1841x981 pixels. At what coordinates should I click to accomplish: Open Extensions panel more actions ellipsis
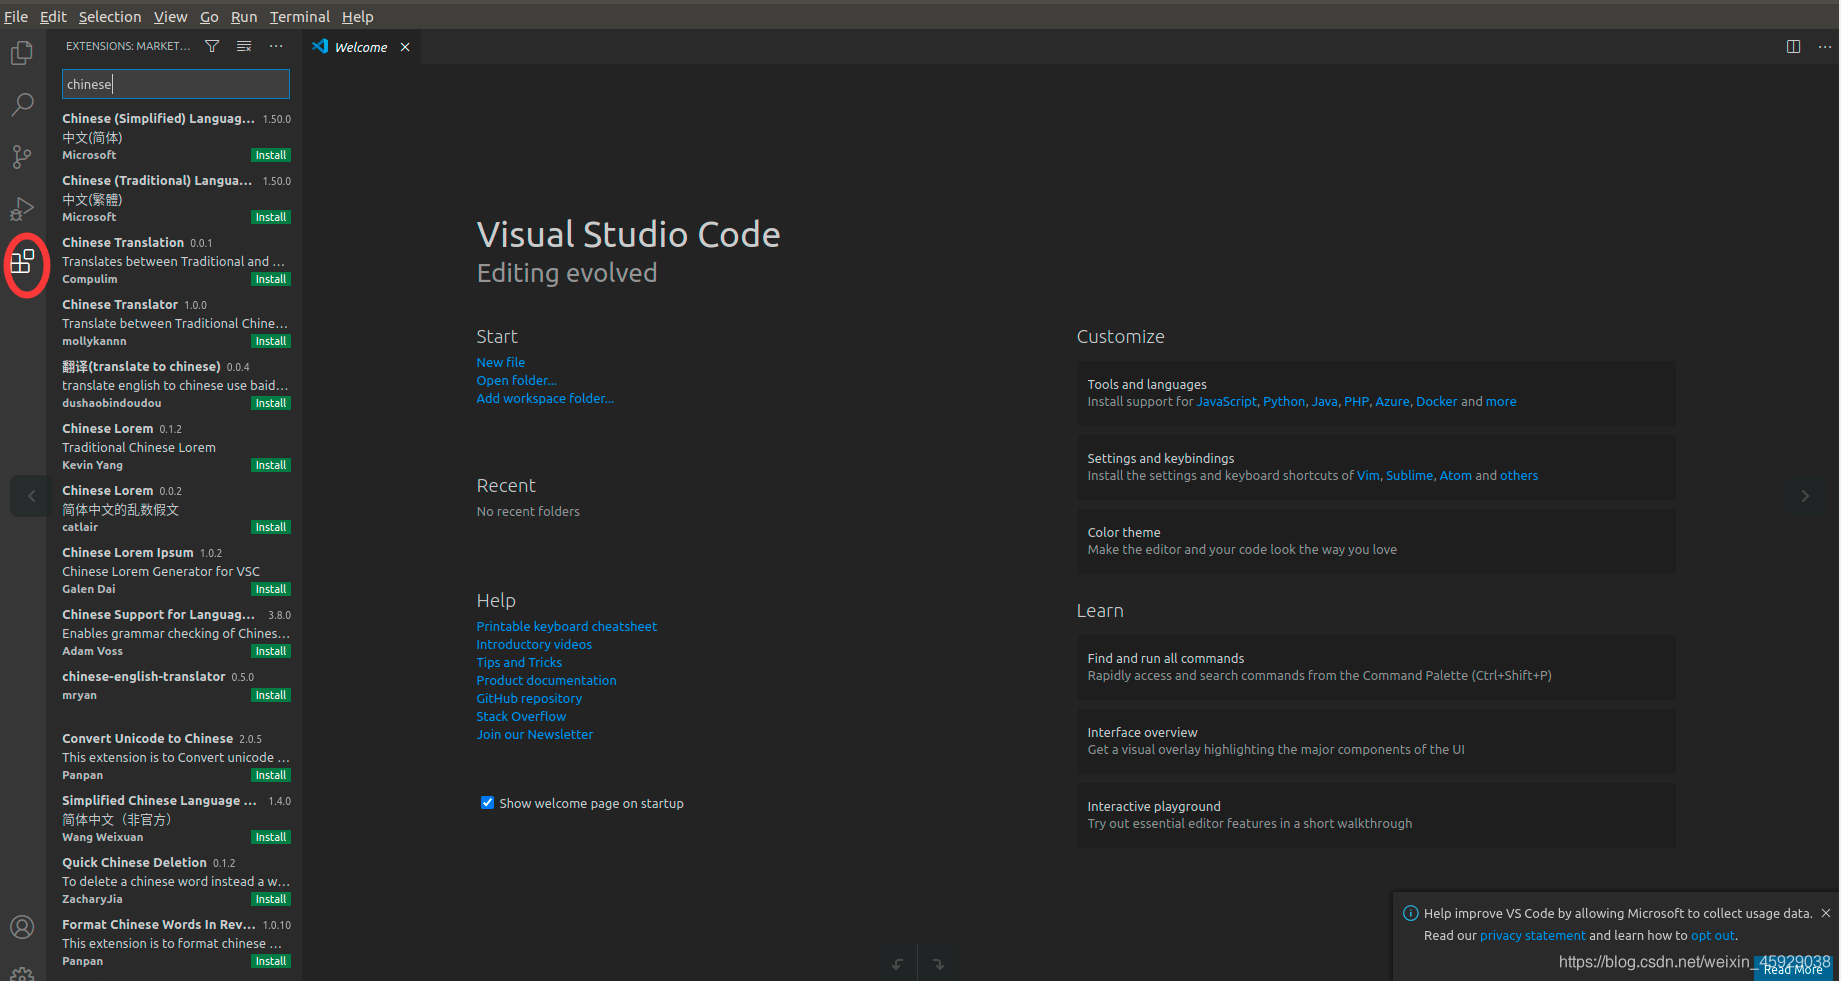point(276,46)
